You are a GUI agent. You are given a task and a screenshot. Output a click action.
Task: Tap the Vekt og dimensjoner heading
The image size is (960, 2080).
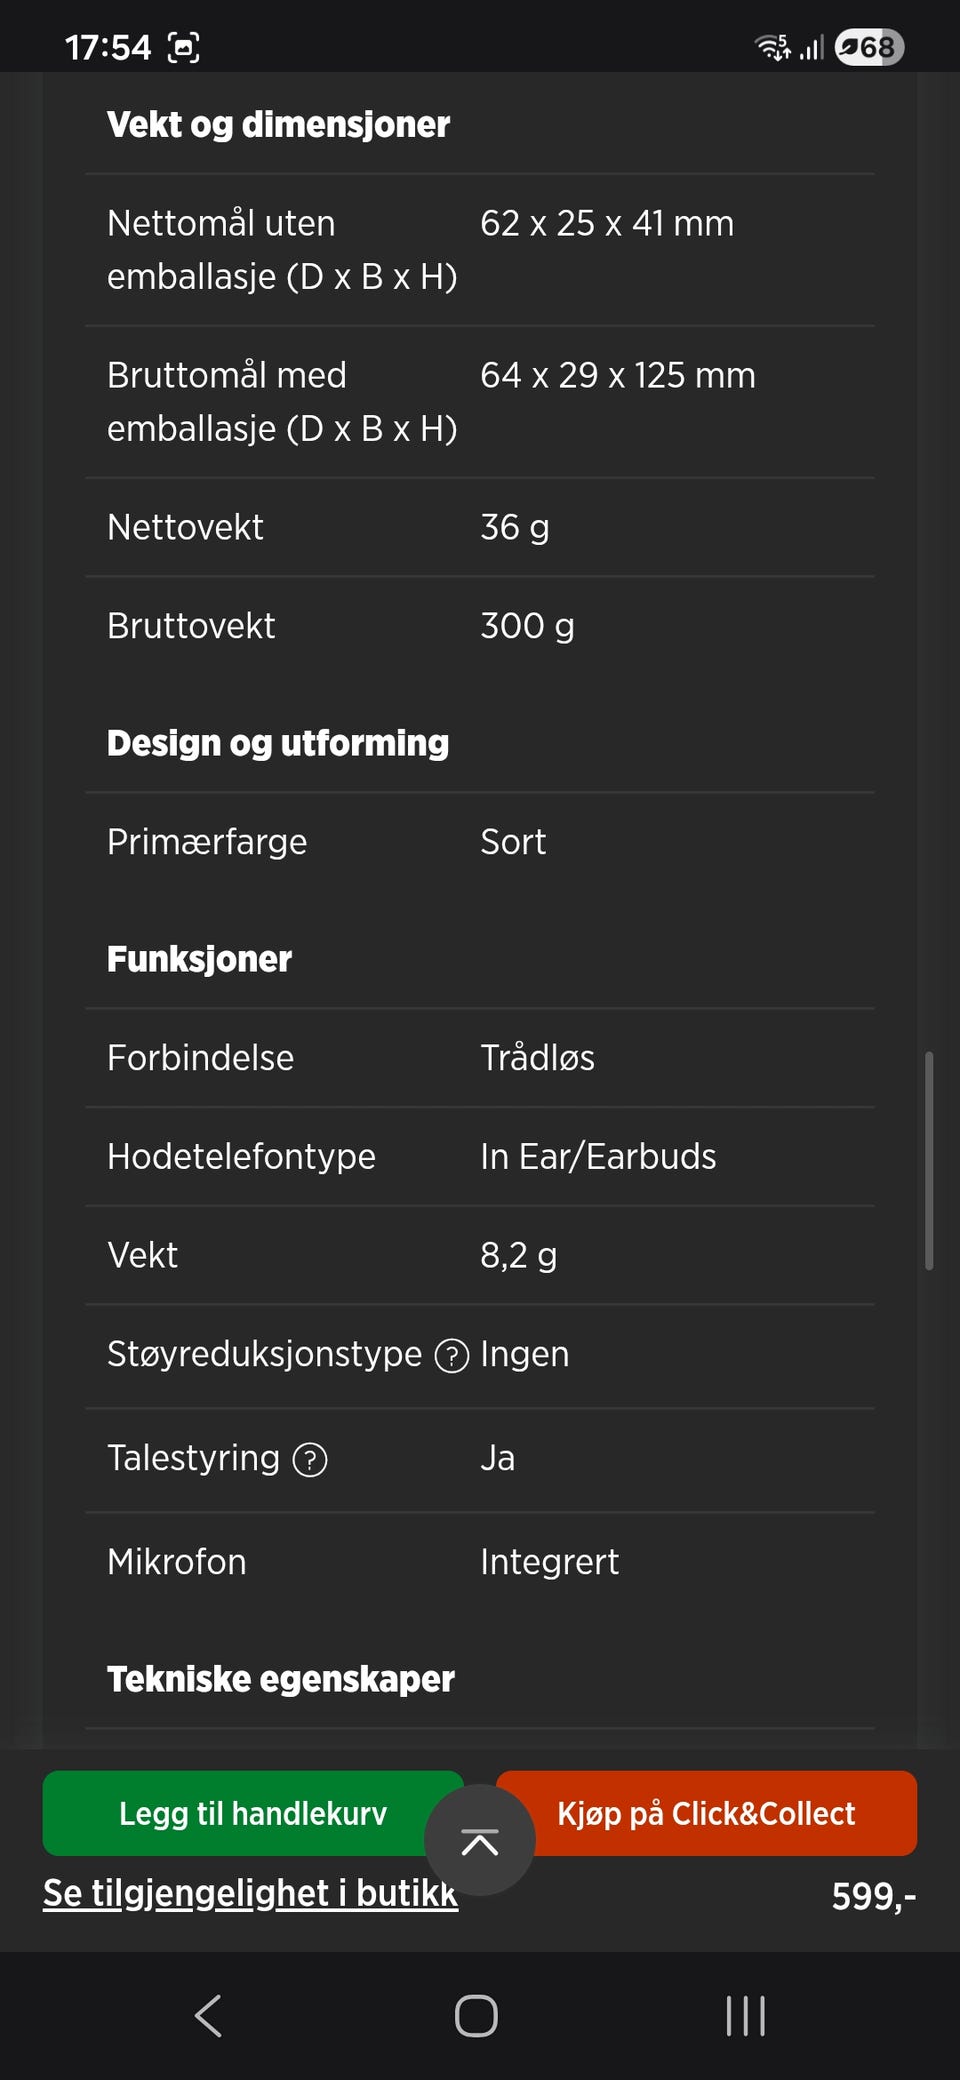pos(278,125)
